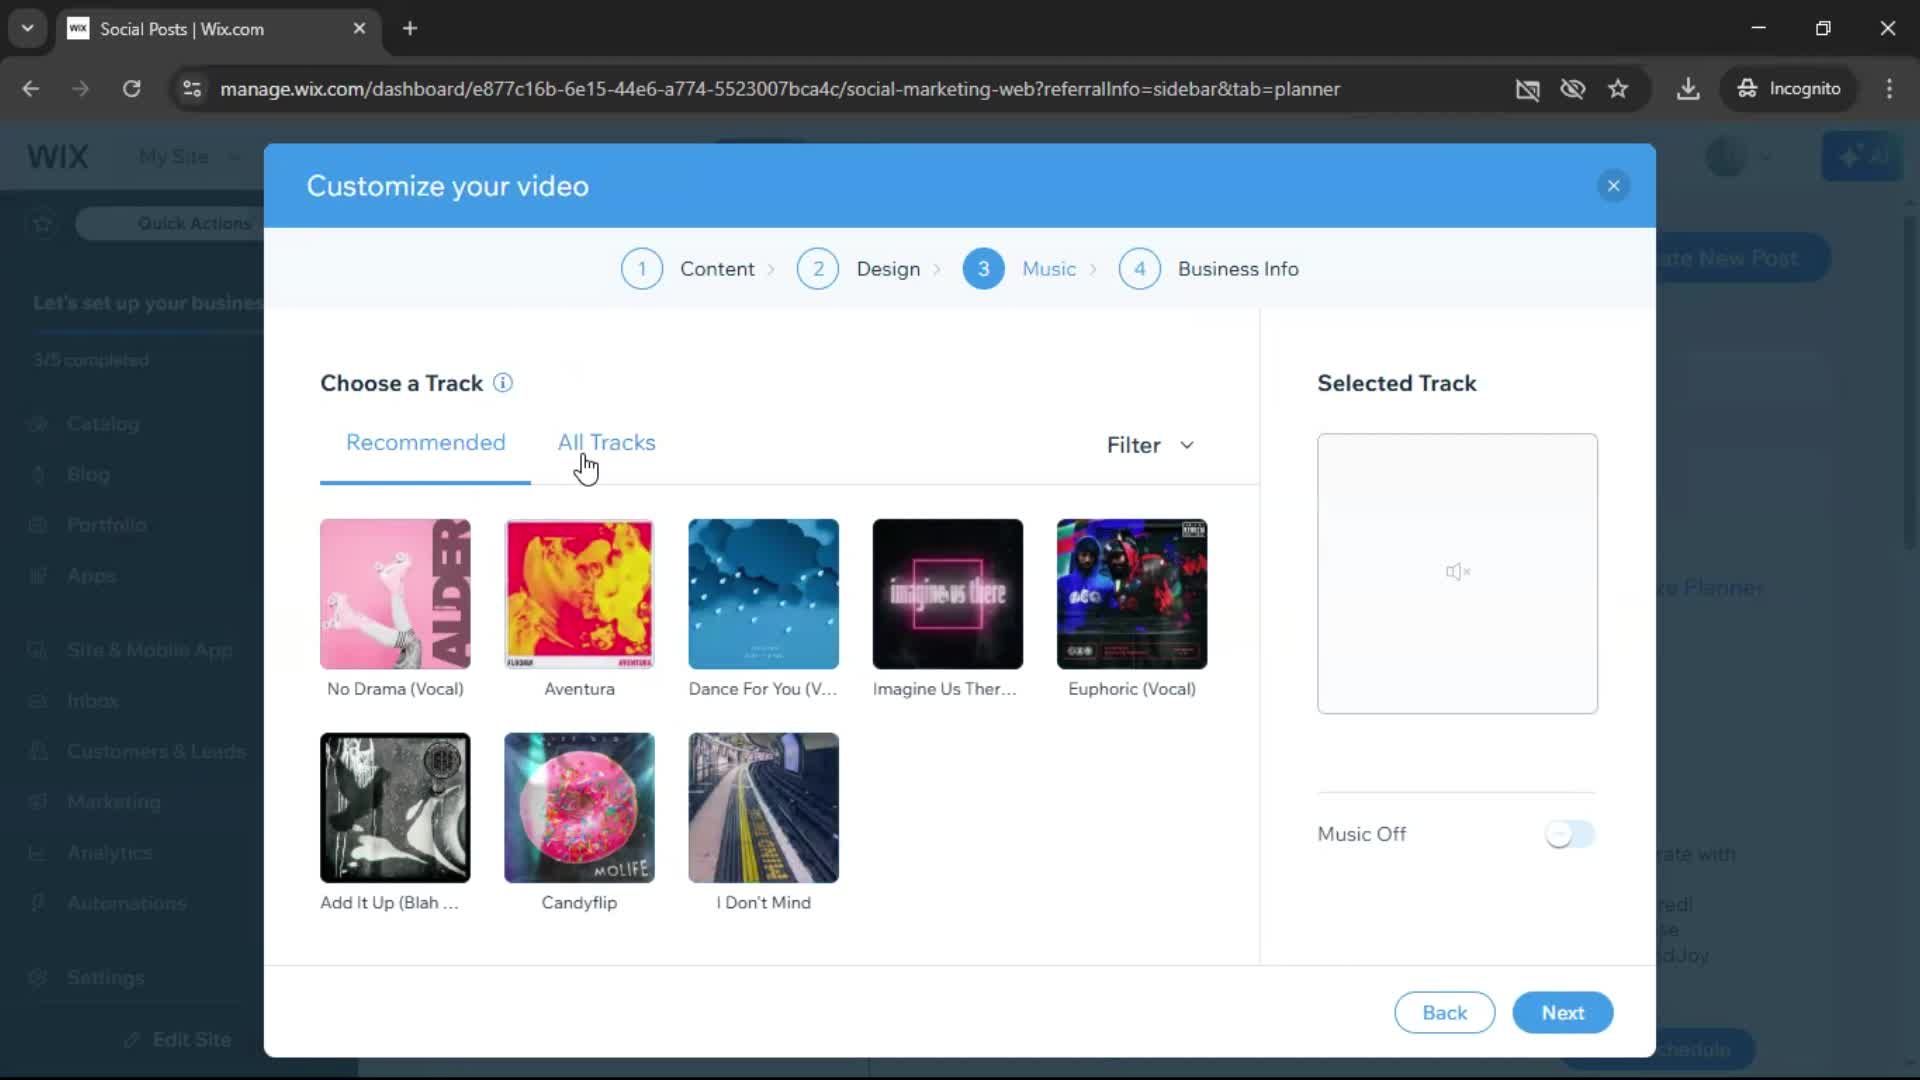Click the Choose a Track info icon
Screen dimensions: 1920x1080
pos(503,383)
